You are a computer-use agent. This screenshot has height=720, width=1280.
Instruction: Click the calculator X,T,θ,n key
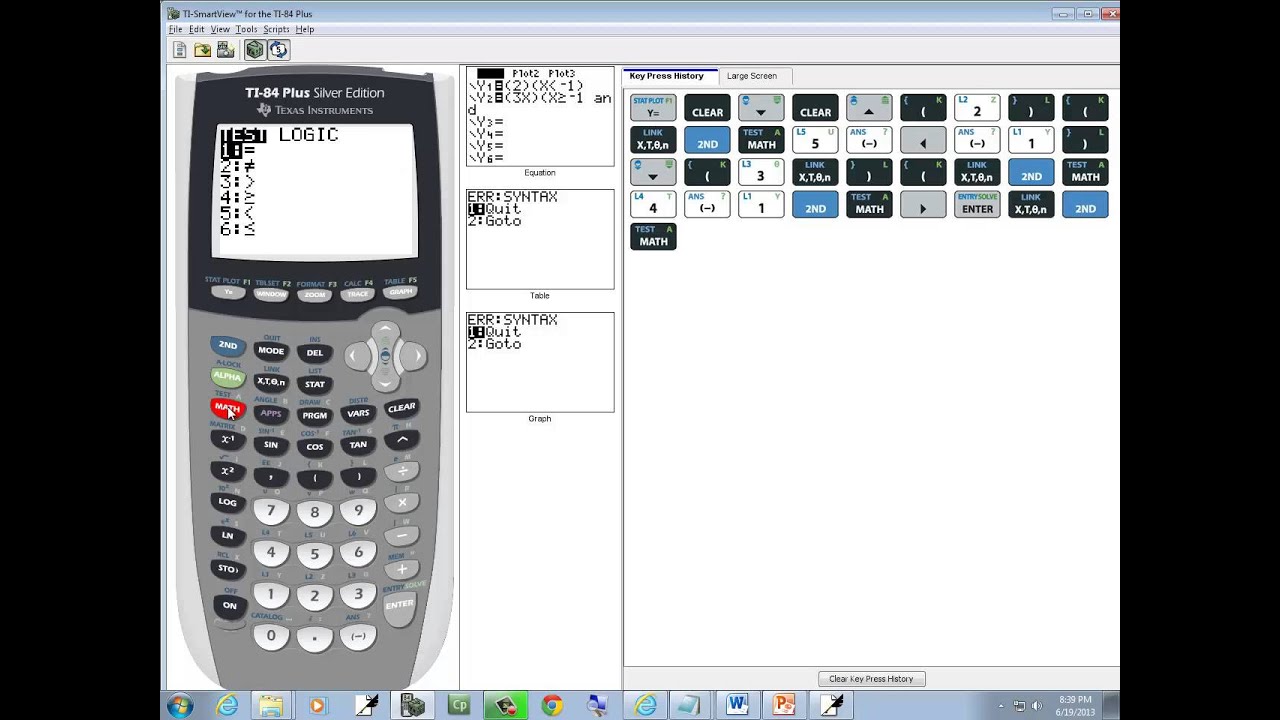271,382
